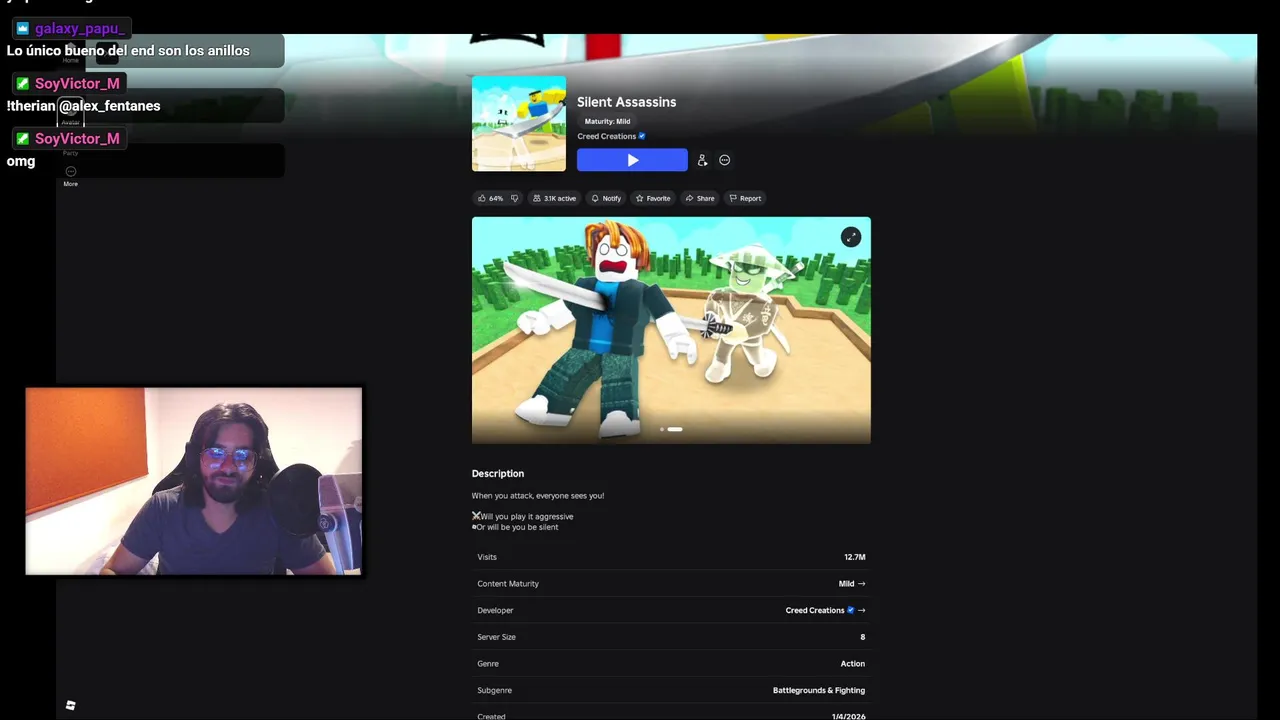
Task: Click the crown badge beside galaxy_papu_
Action: (x=23, y=29)
